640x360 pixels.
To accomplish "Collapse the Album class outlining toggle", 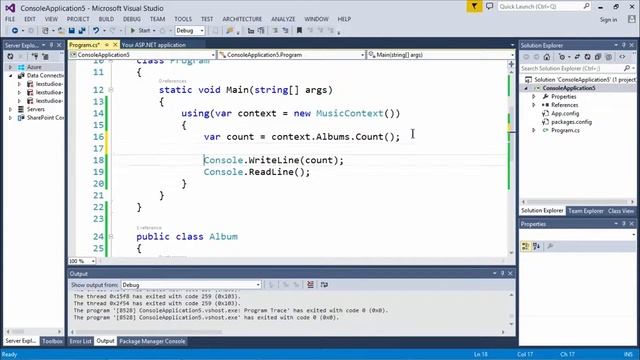I will [111, 236].
